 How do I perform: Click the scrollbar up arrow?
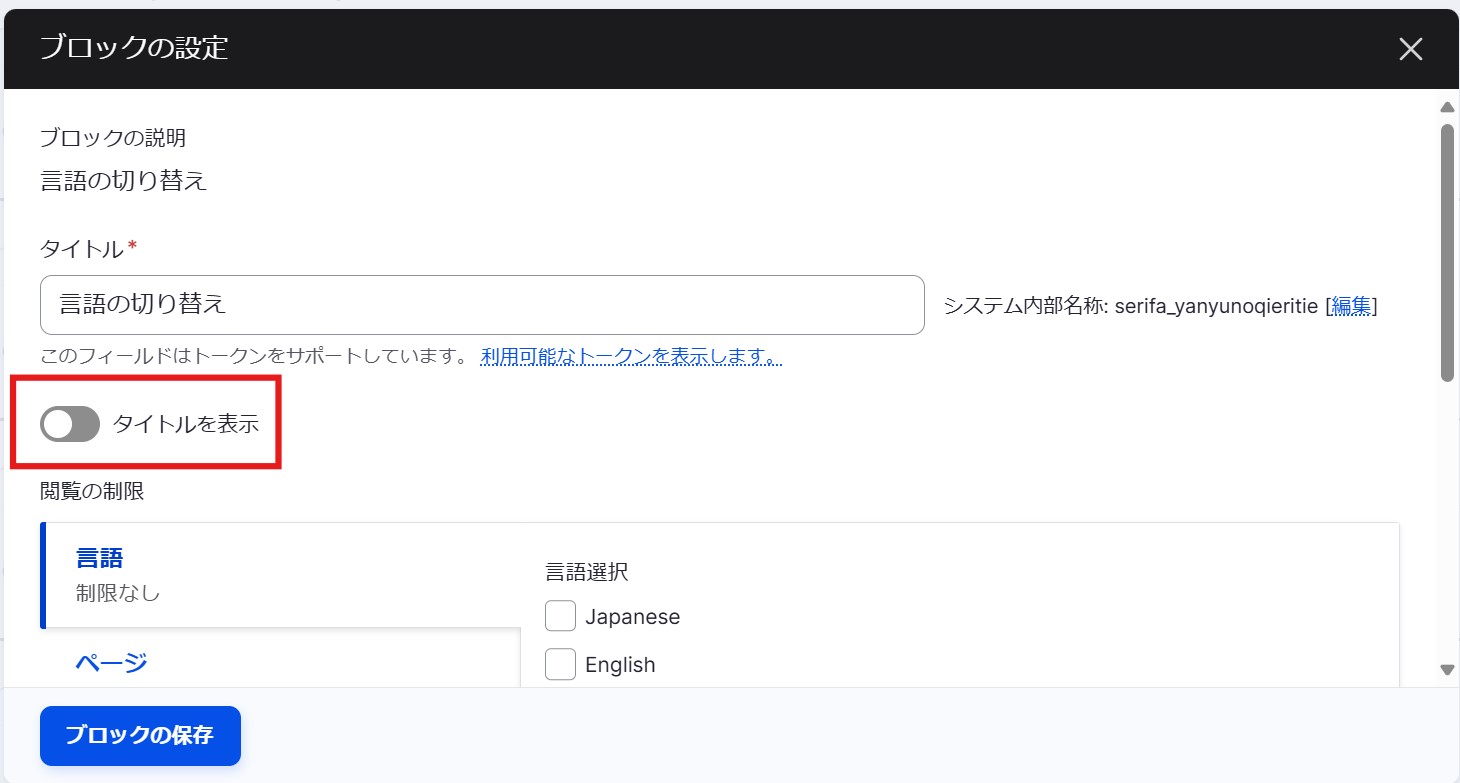point(1446,107)
